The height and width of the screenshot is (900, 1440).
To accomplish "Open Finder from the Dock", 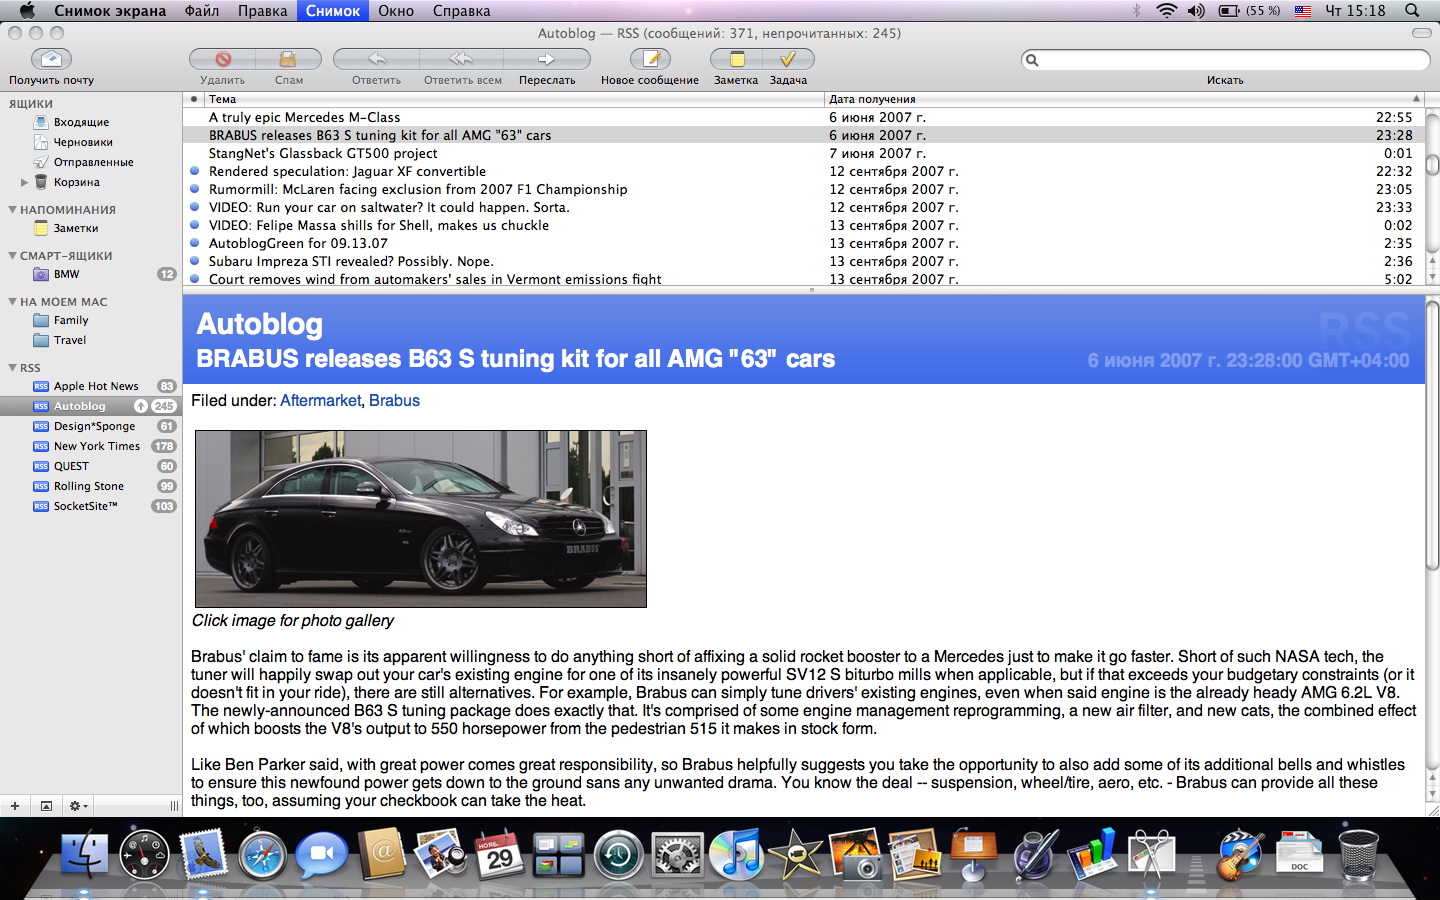I will [x=85, y=855].
